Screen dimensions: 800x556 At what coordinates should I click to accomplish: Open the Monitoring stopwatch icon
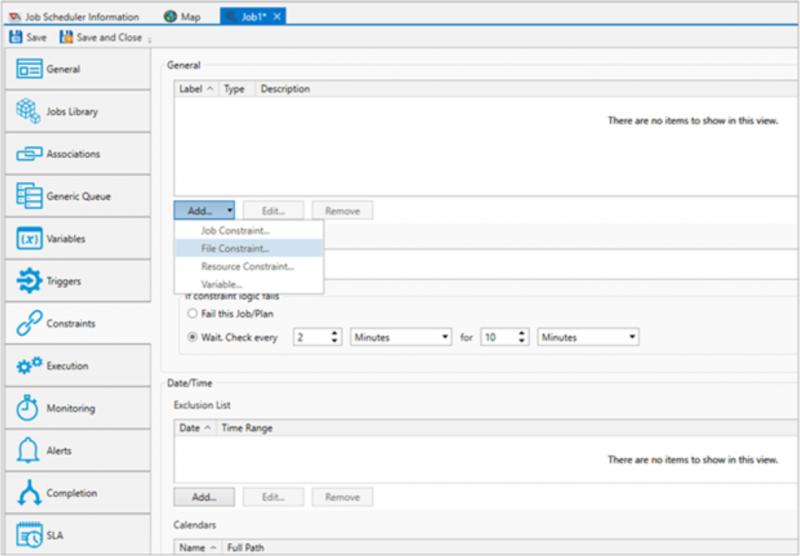[30, 408]
